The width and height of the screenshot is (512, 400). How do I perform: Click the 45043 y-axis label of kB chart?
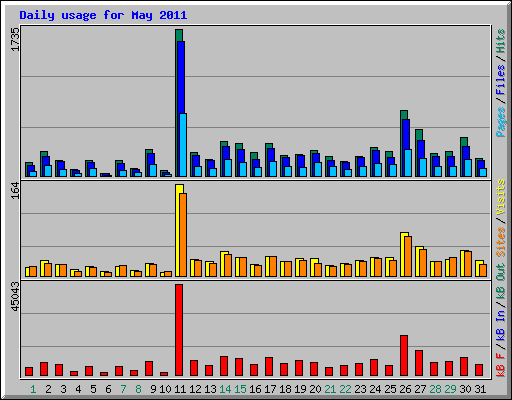[15, 297]
